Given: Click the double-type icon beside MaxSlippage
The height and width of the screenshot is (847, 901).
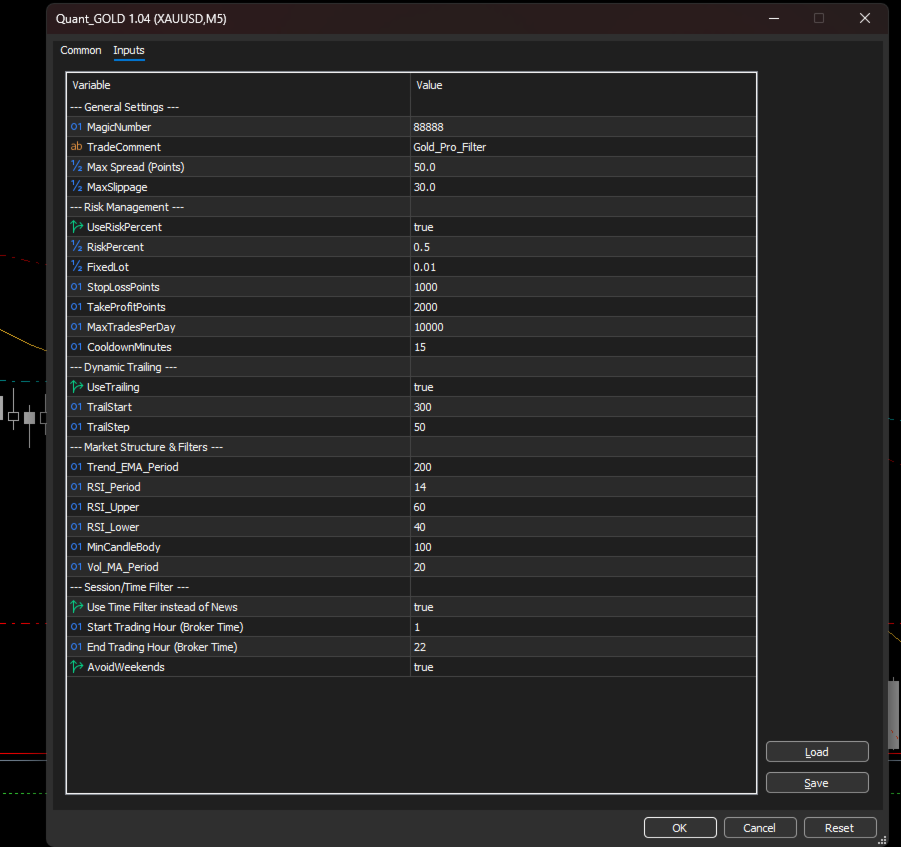Looking at the screenshot, I should pos(76,187).
